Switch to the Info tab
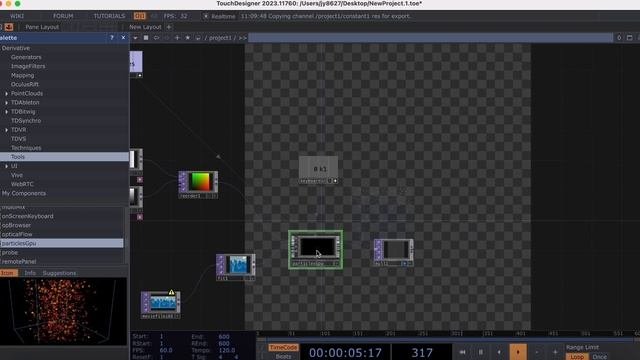The image size is (640, 360). click(30, 273)
